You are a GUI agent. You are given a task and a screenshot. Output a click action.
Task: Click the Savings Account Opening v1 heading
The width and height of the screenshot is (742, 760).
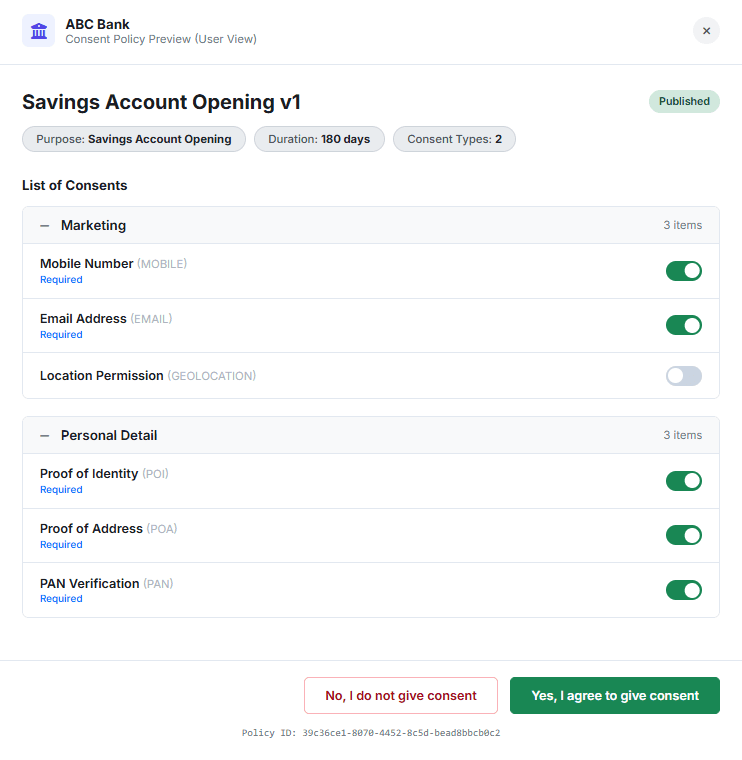[x=161, y=102]
